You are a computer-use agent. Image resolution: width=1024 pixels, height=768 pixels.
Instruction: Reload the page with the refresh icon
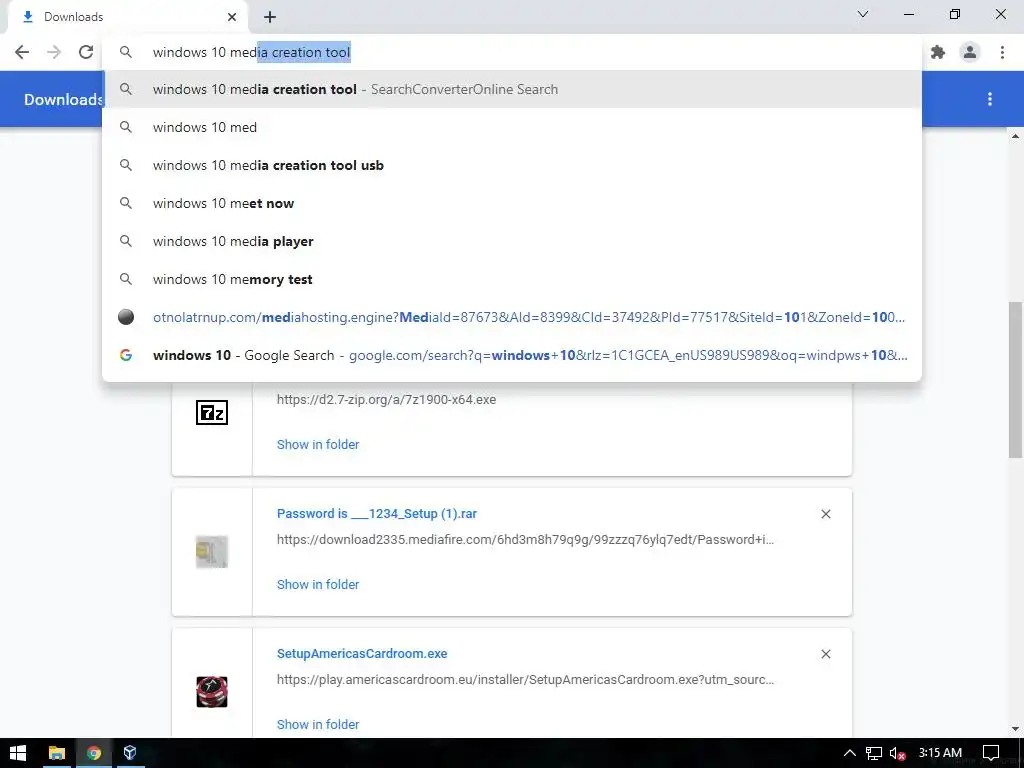(x=86, y=52)
